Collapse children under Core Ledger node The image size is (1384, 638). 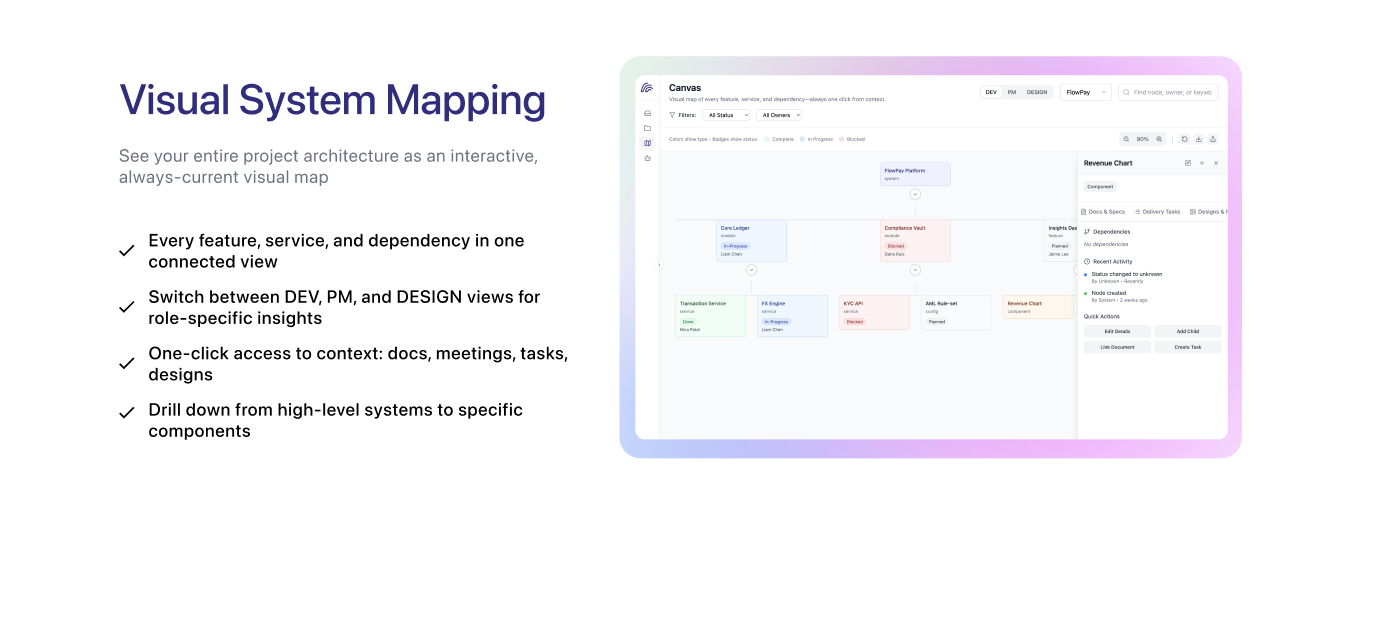coord(751,270)
